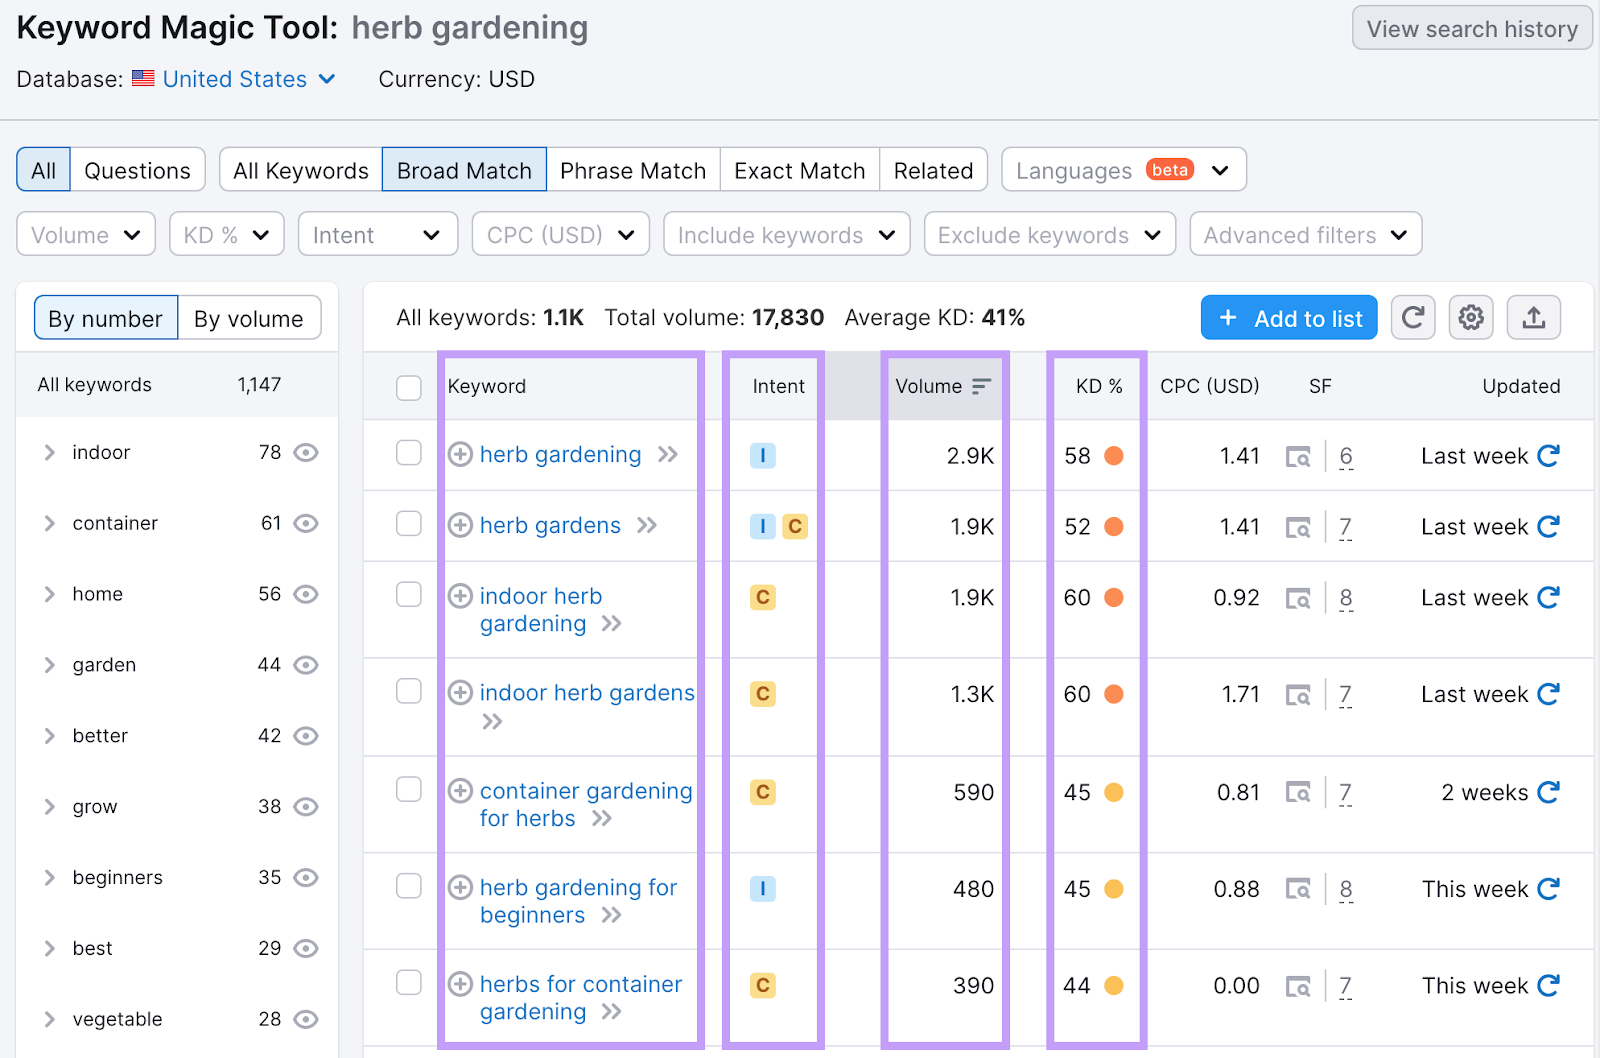Viewport: 1600px width, 1058px height.
Task: Click the orange KD difficulty dot for "herb gardening"
Action: click(1116, 455)
